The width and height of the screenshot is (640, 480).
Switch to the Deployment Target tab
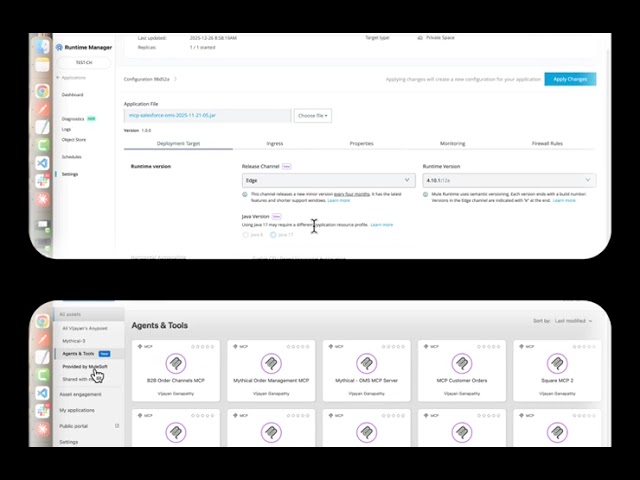point(178,143)
